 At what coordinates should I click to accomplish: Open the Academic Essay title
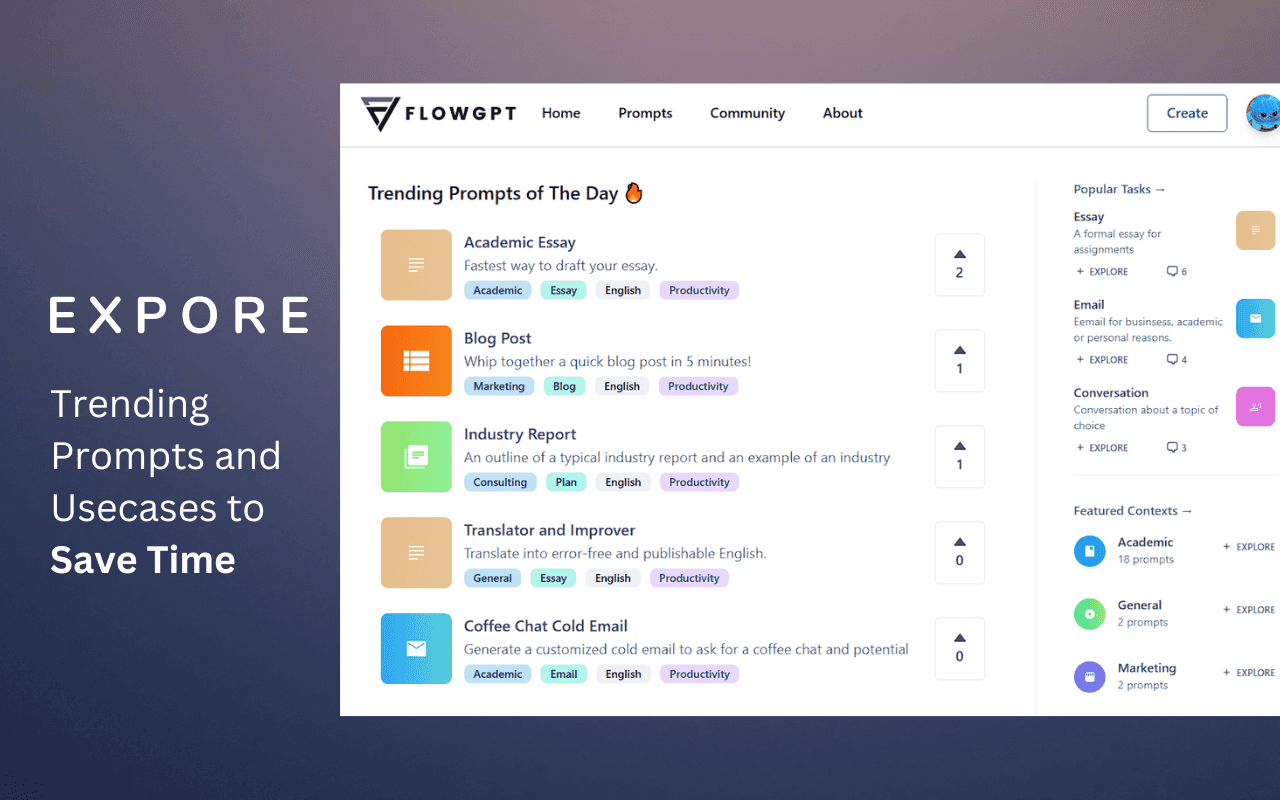click(520, 242)
